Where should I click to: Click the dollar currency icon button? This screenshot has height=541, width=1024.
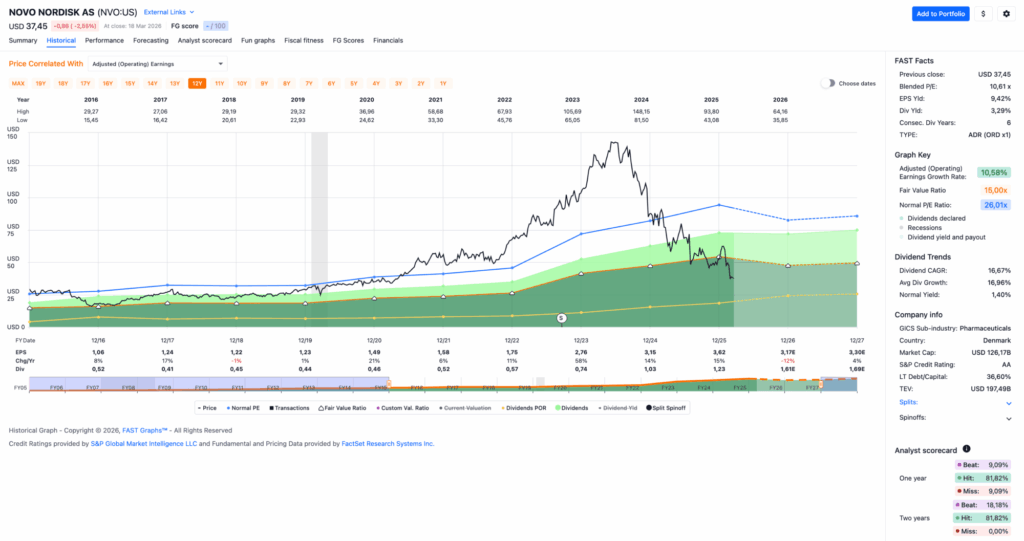pyautogui.click(x=983, y=14)
